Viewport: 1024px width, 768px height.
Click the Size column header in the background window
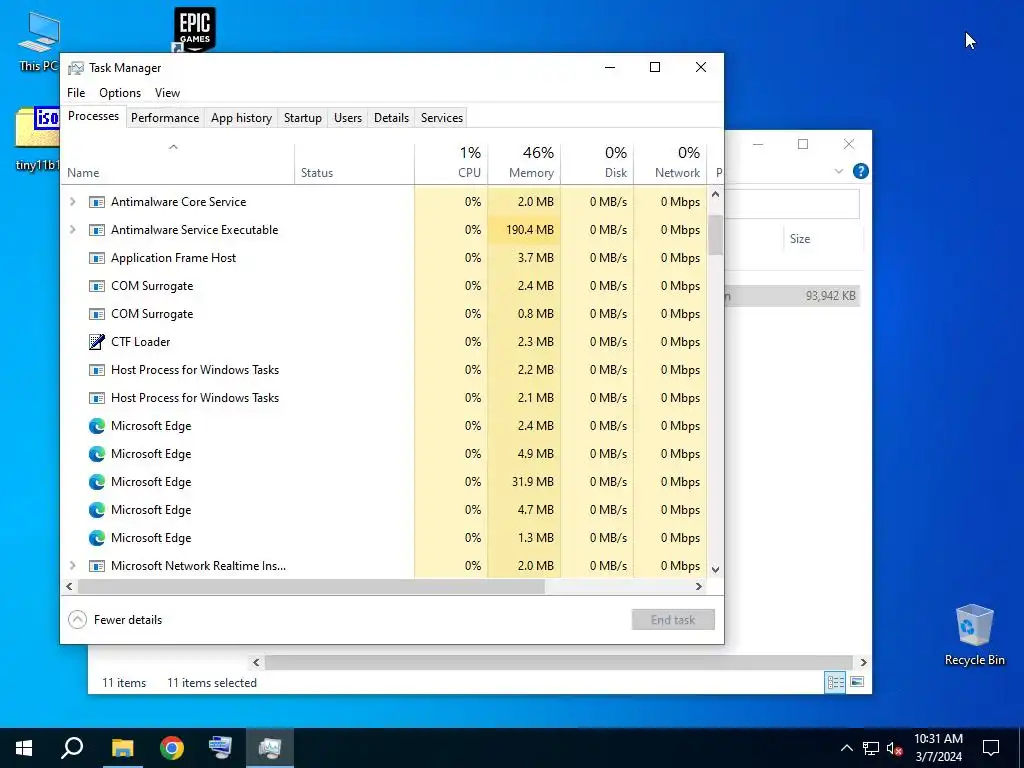coord(823,239)
